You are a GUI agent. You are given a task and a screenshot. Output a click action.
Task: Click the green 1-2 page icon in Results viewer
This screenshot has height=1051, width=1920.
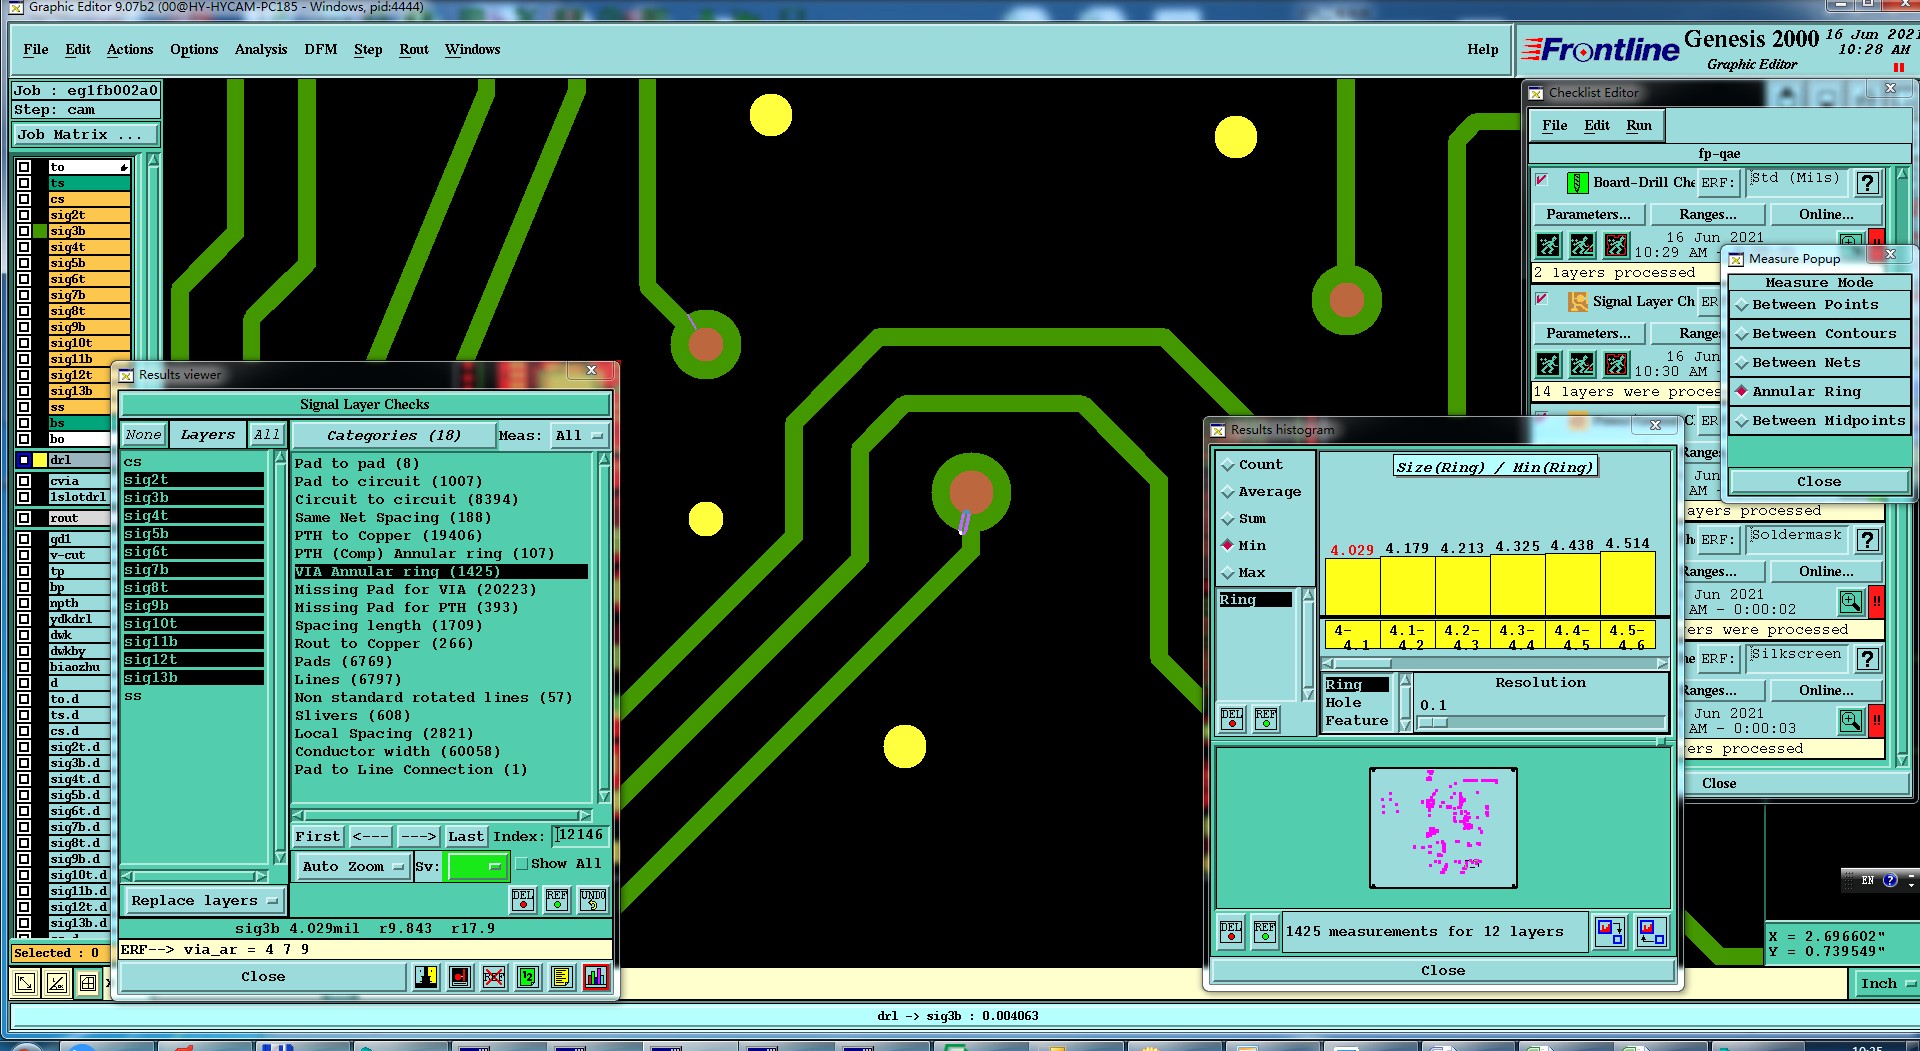[x=528, y=977]
